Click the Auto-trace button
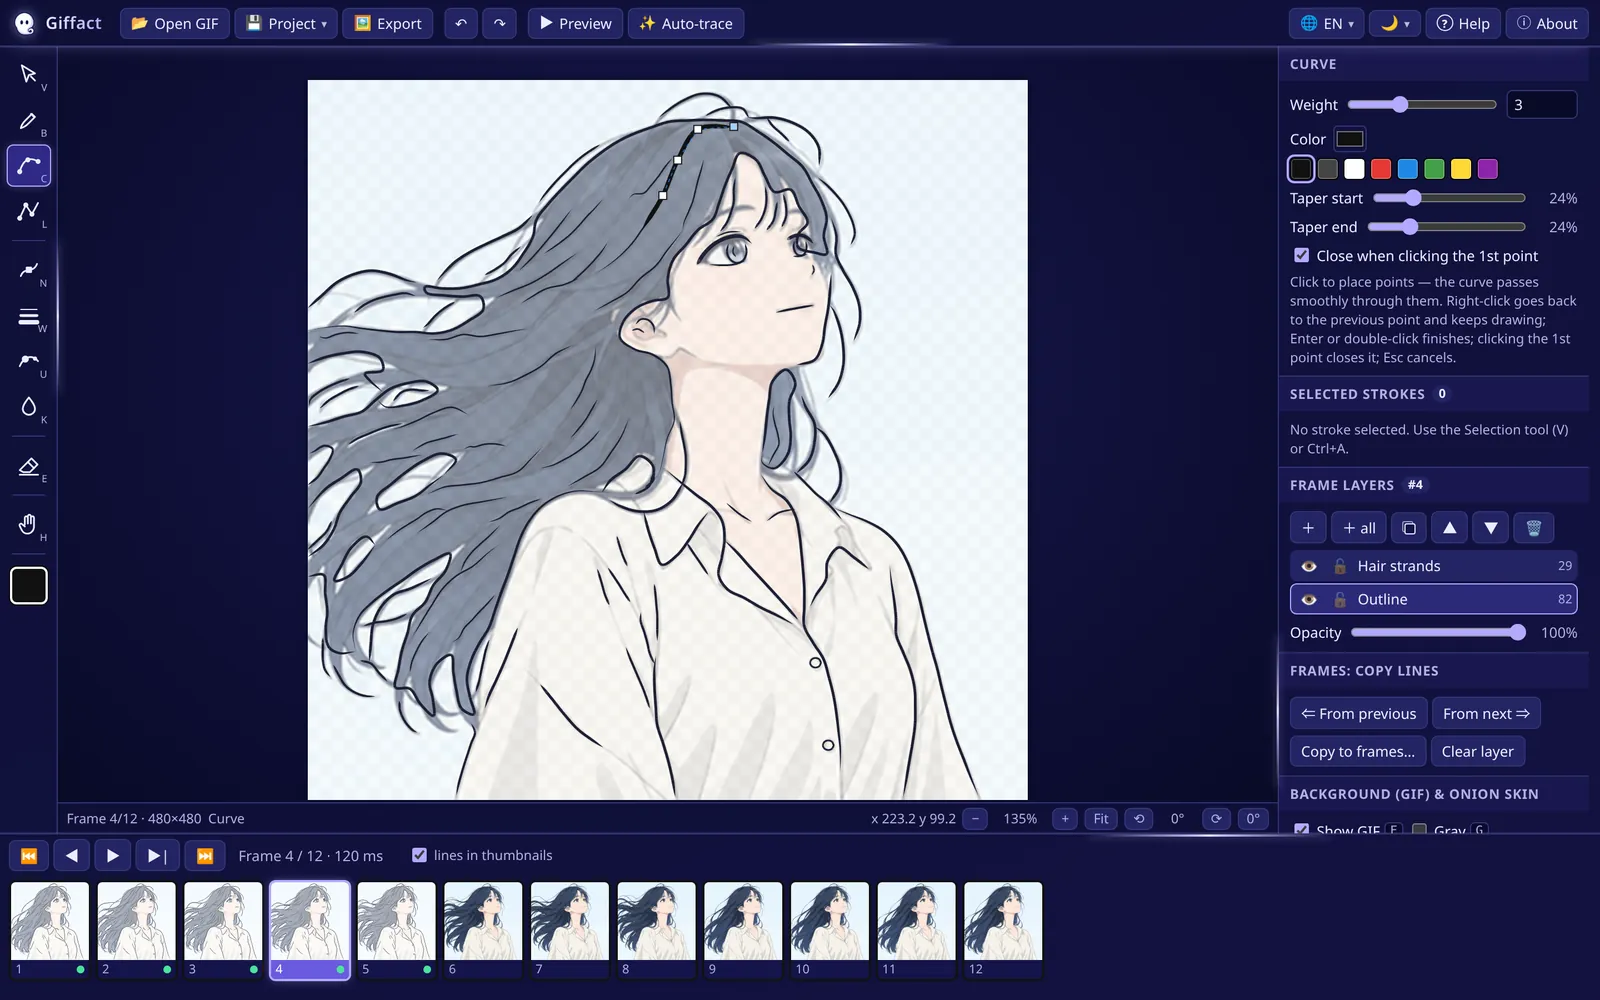Image resolution: width=1600 pixels, height=1000 pixels. (x=686, y=23)
